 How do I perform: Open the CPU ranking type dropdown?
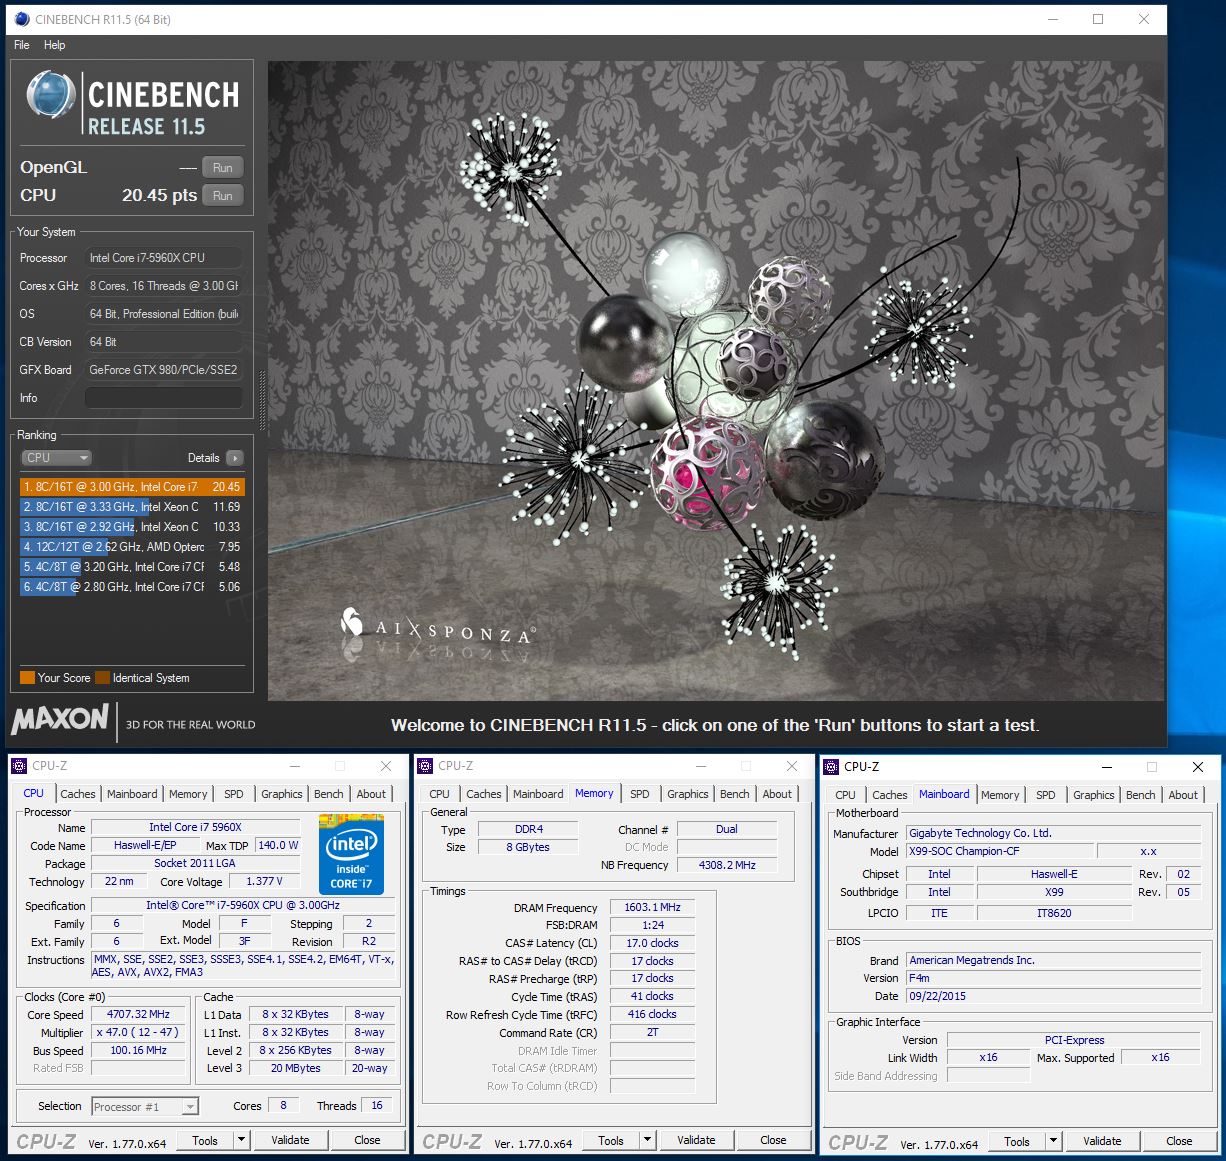pos(57,458)
